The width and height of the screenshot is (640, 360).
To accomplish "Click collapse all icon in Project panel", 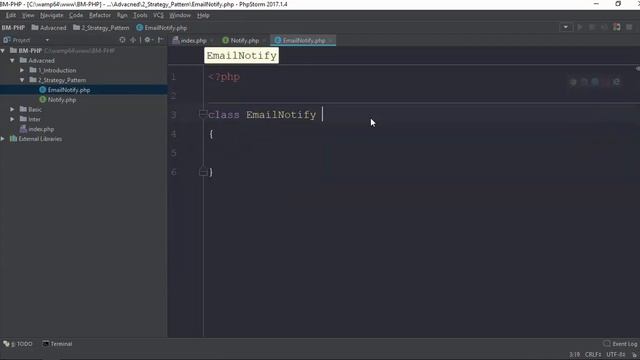I will [133, 40].
